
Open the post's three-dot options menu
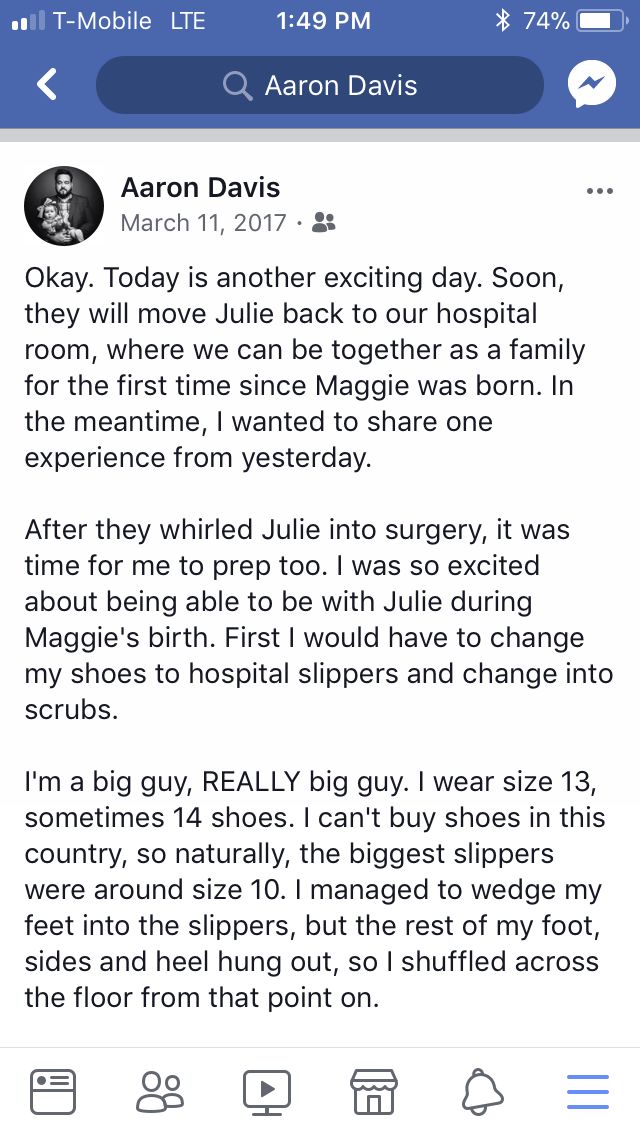599,191
